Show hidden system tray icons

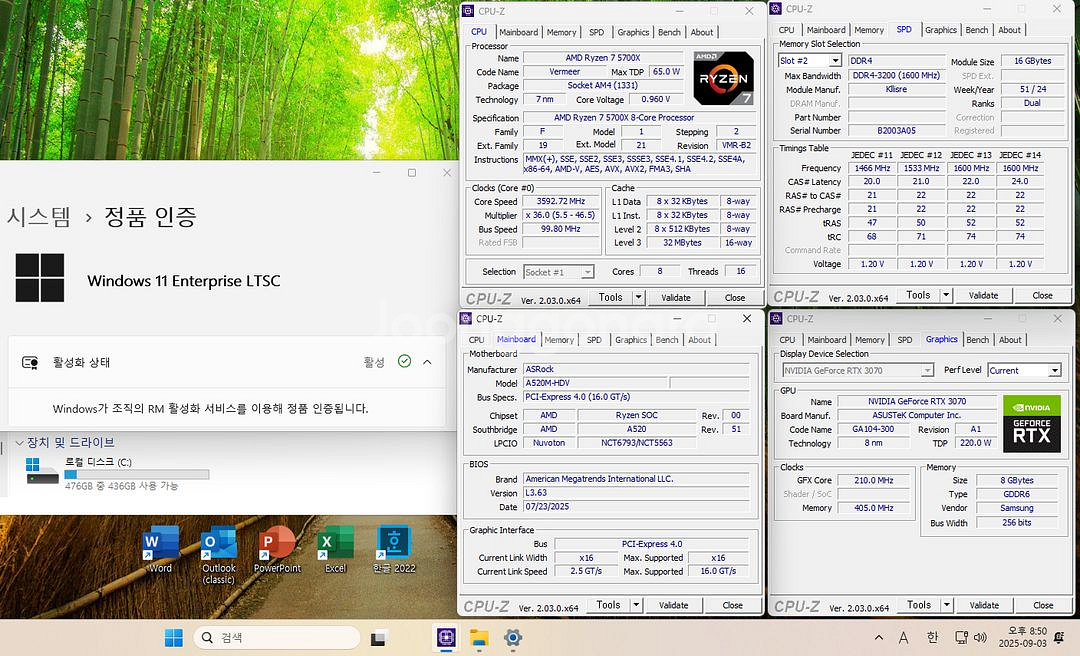[879, 638]
